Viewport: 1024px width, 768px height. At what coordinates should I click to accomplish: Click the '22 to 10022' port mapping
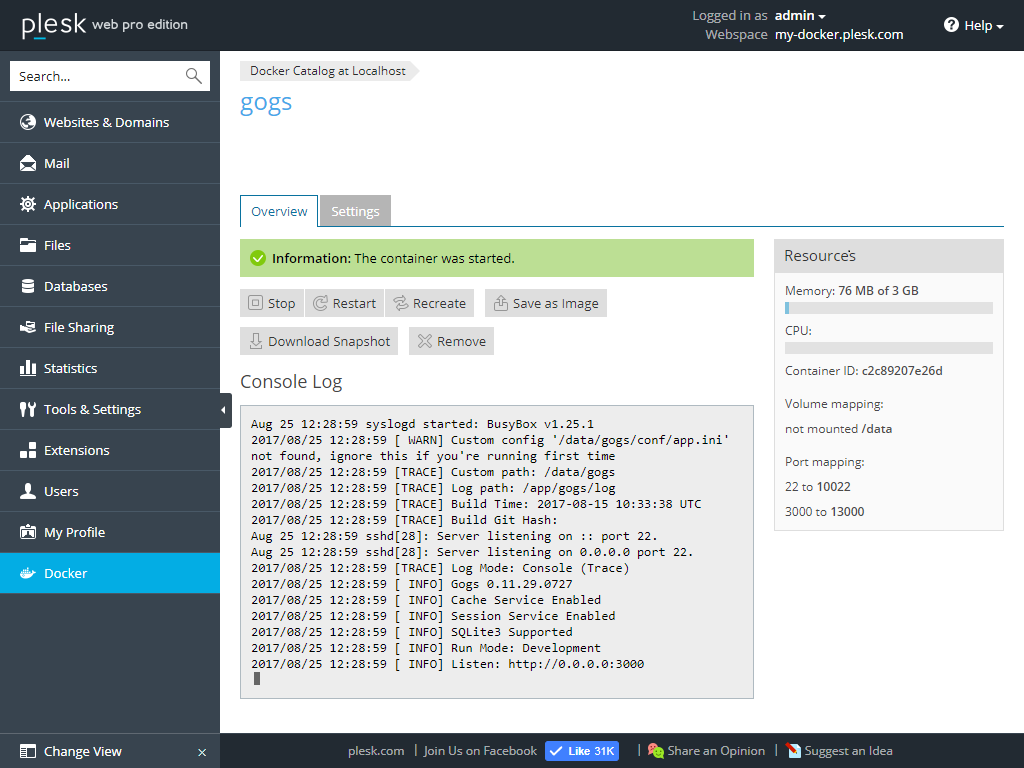tap(818, 487)
